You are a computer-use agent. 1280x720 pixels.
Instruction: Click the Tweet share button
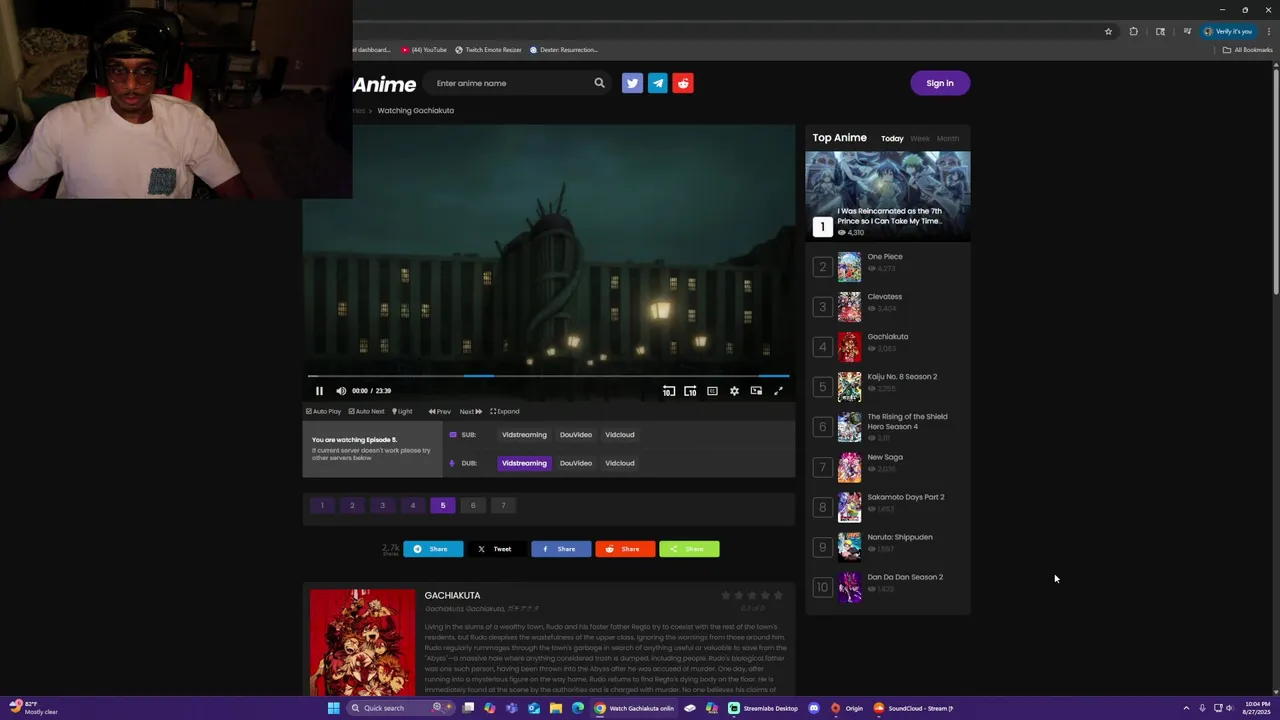[497, 549]
